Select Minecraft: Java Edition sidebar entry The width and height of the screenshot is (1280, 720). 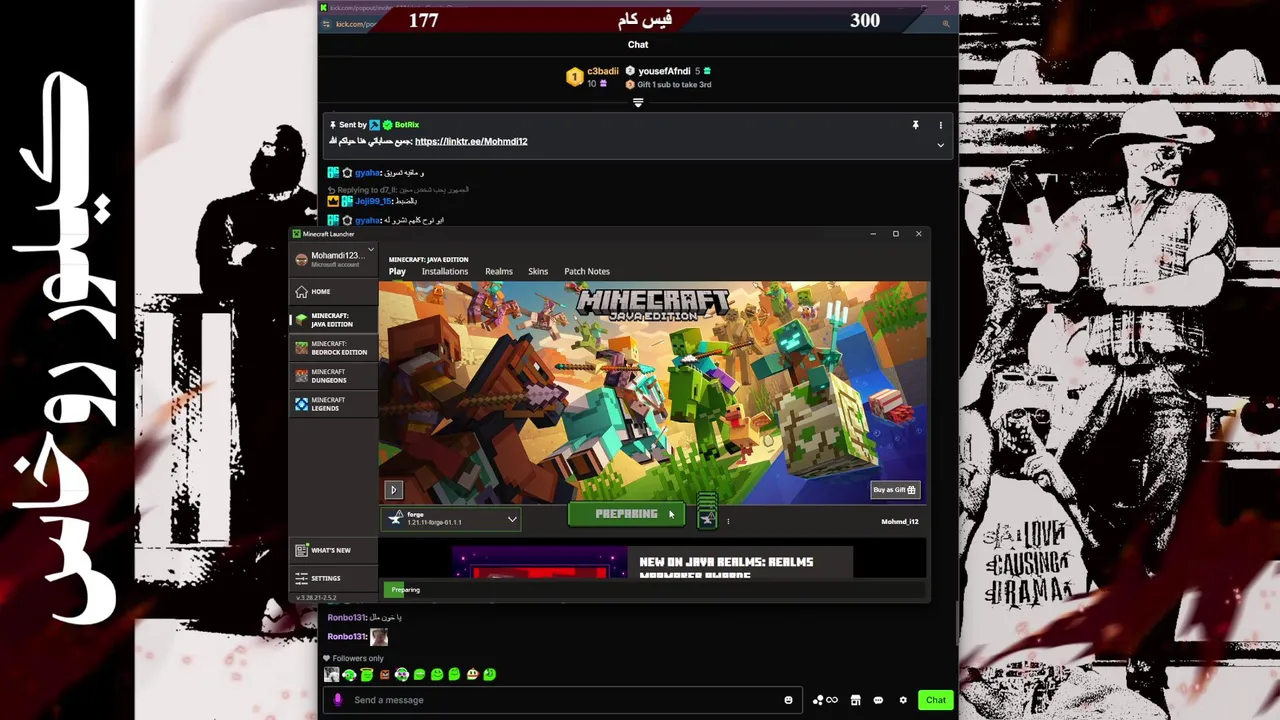(x=332, y=320)
